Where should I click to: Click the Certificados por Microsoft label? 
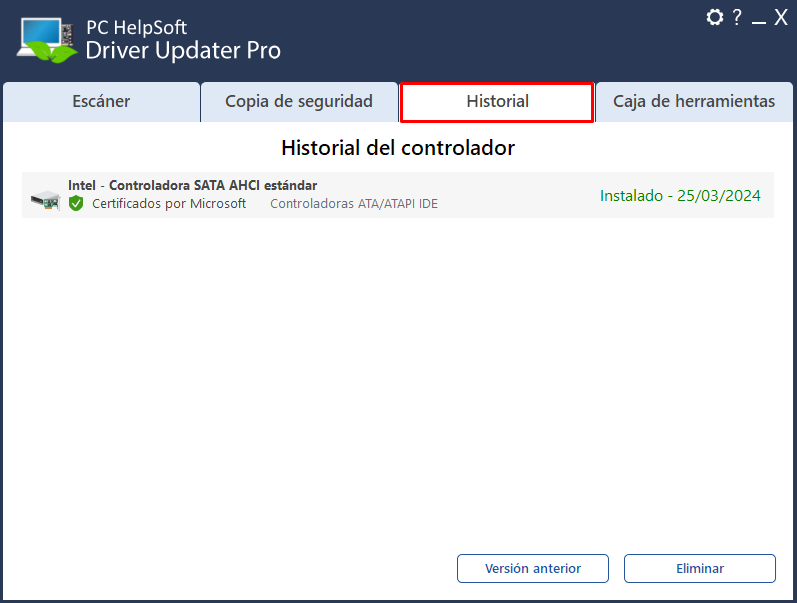(169, 204)
